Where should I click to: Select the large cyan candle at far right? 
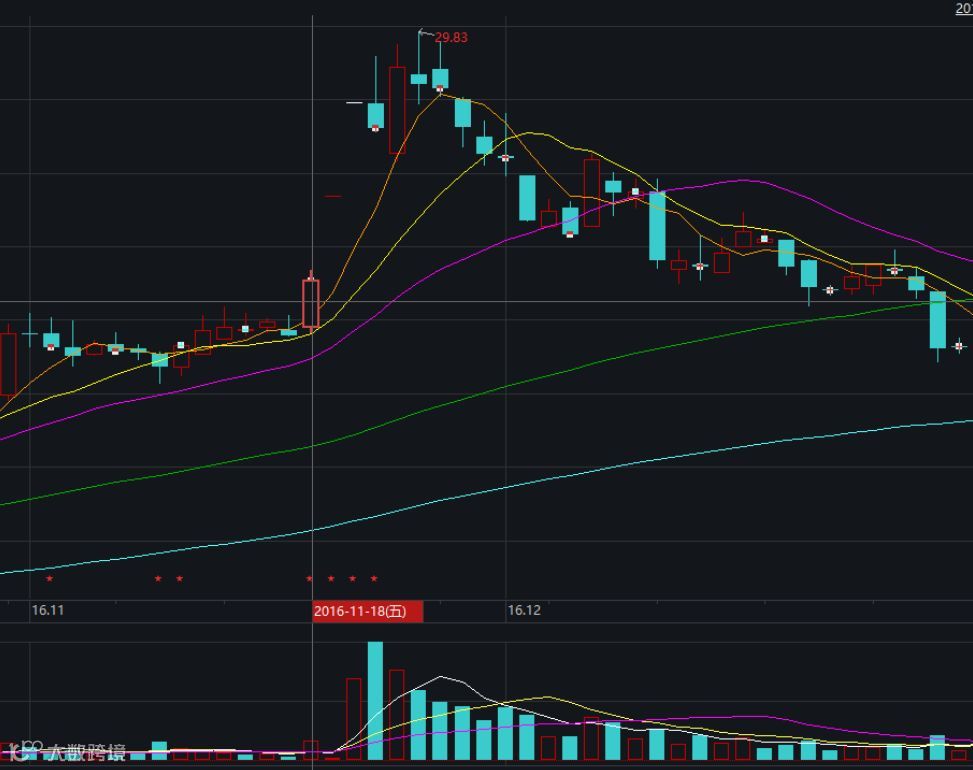pos(938,320)
